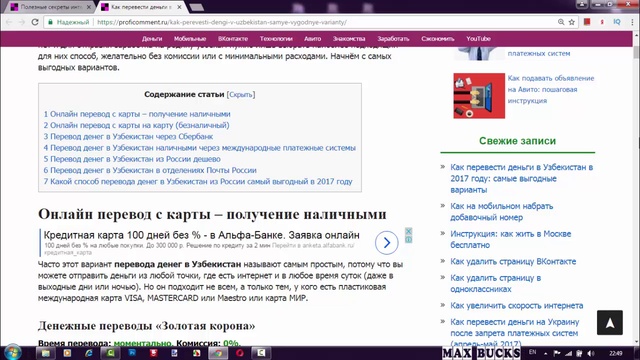The width and height of the screenshot is (640, 360).
Task: Open Opera from the taskbar
Action: click(240, 353)
